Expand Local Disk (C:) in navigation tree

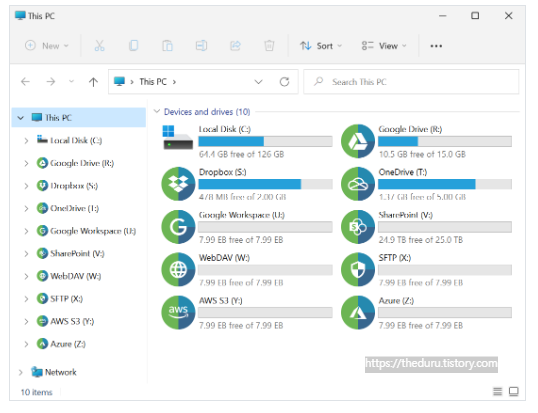coord(26,140)
